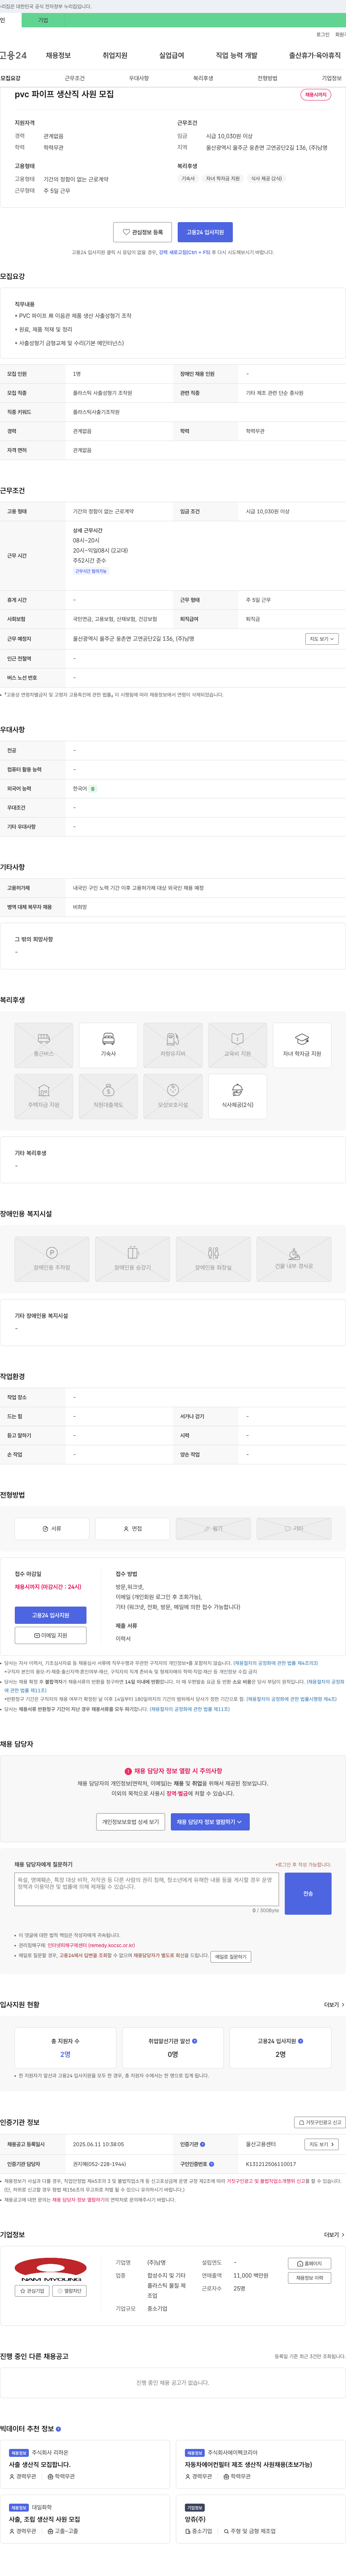Switch to the 모집요강 tab
Screen dimensions: 346x2576
pyautogui.click(x=10, y=78)
